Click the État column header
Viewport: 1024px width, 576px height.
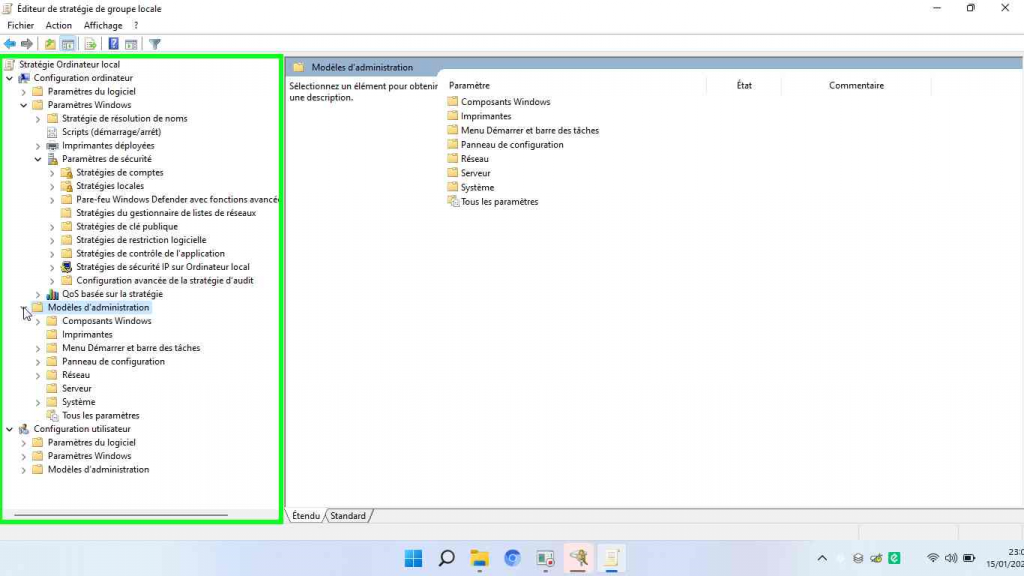pos(744,86)
